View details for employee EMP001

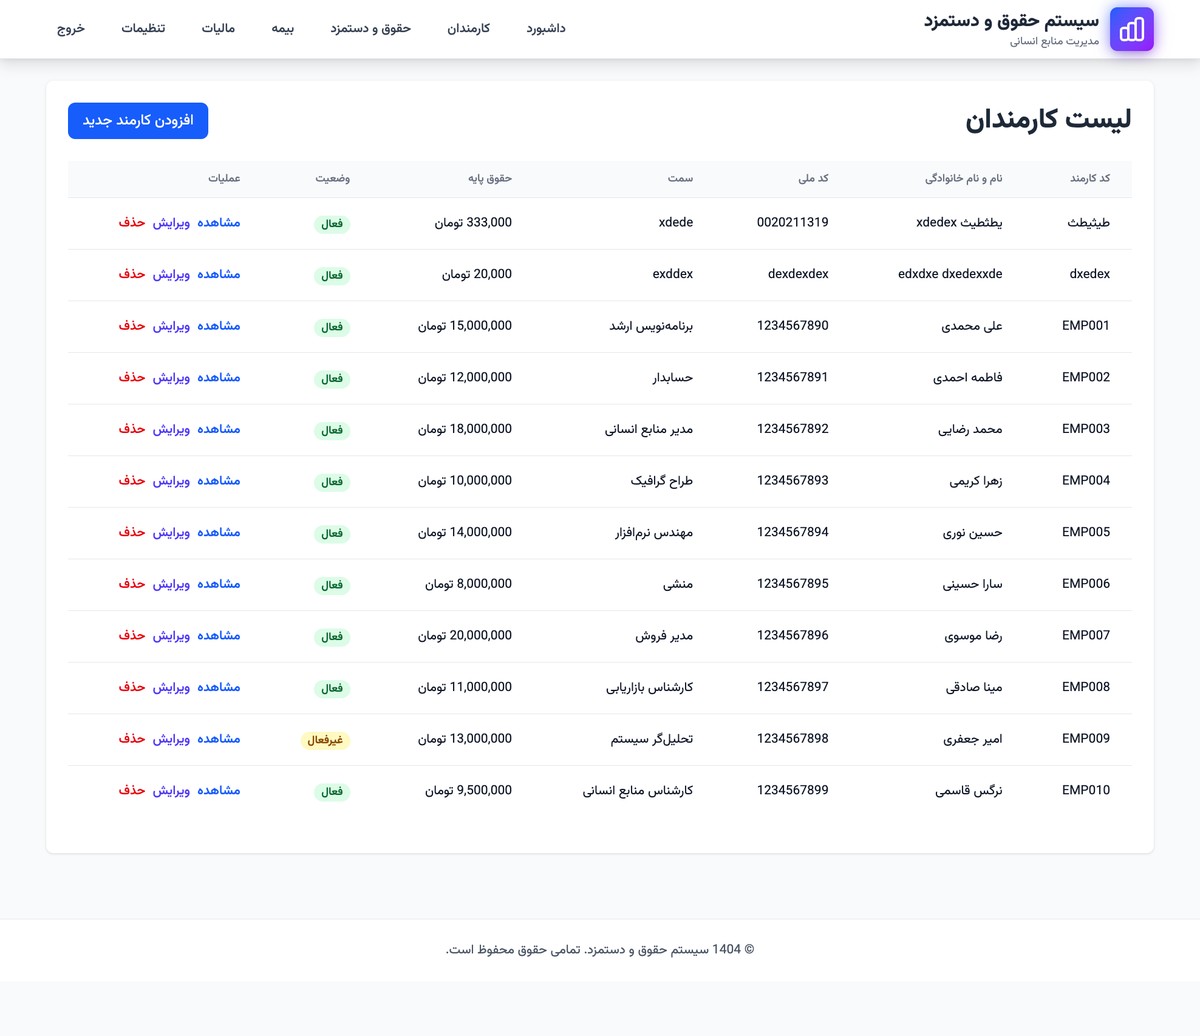[x=218, y=326]
